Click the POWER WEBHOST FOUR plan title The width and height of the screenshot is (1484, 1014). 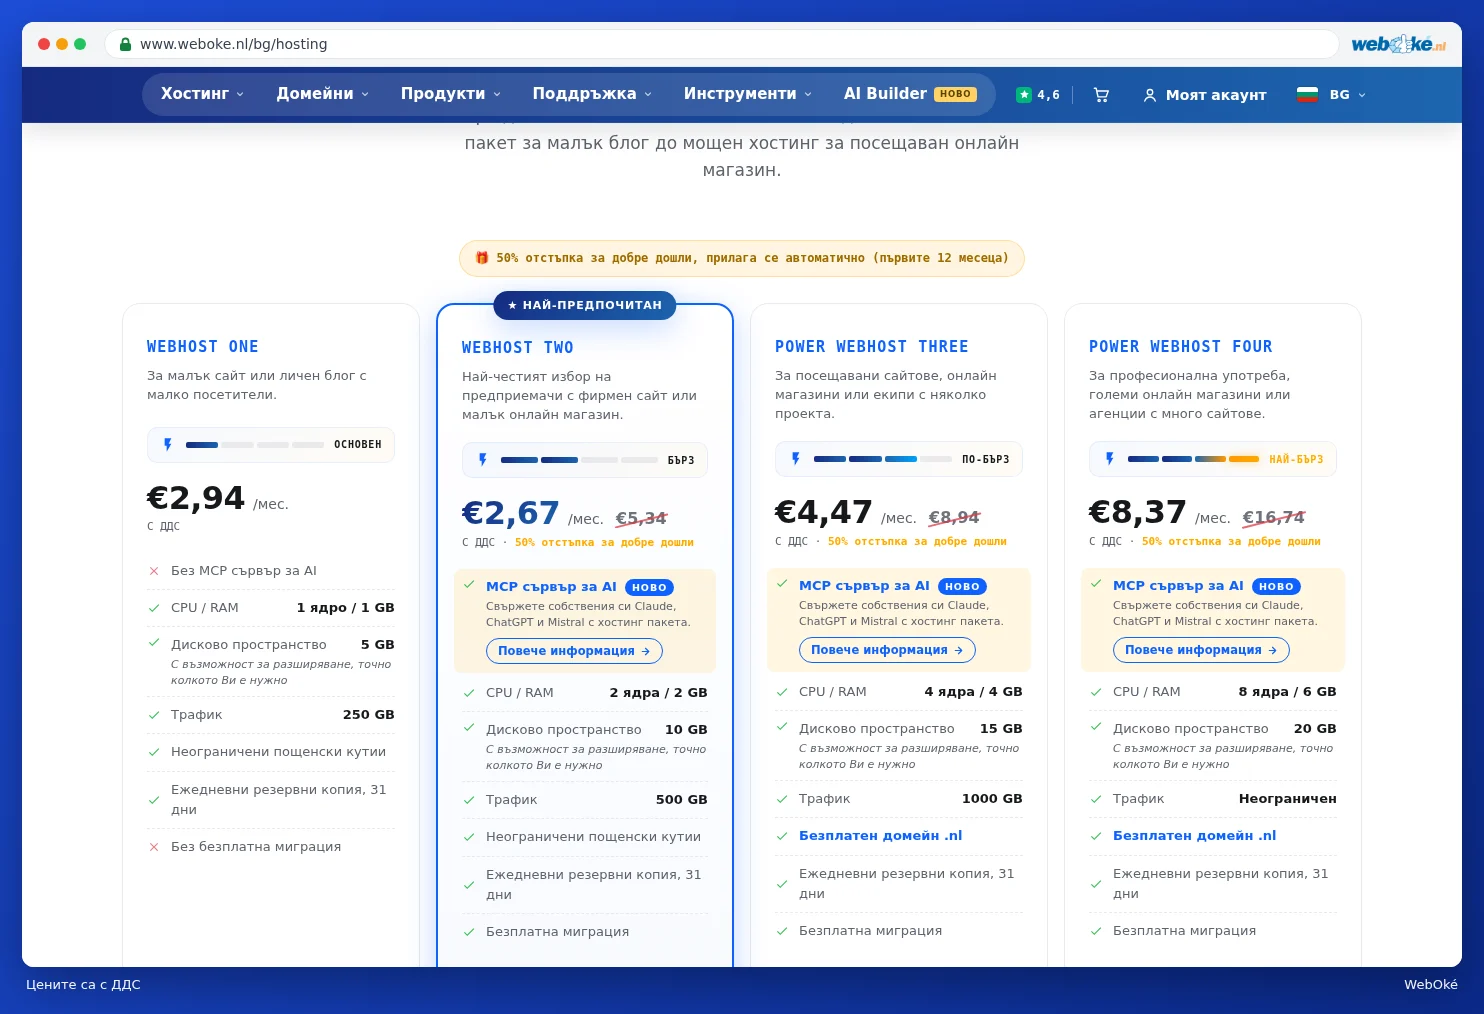click(x=1181, y=347)
